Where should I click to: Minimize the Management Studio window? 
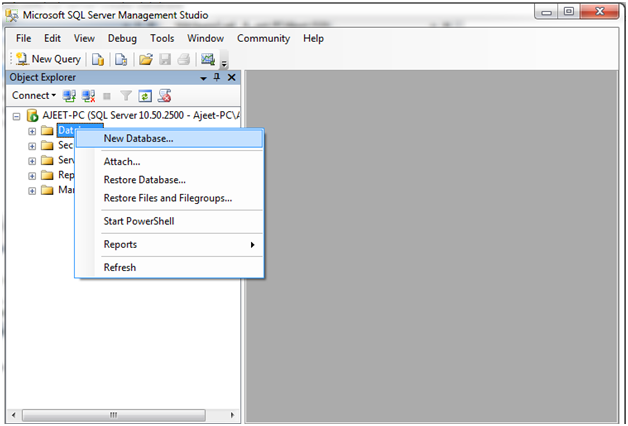coord(547,12)
